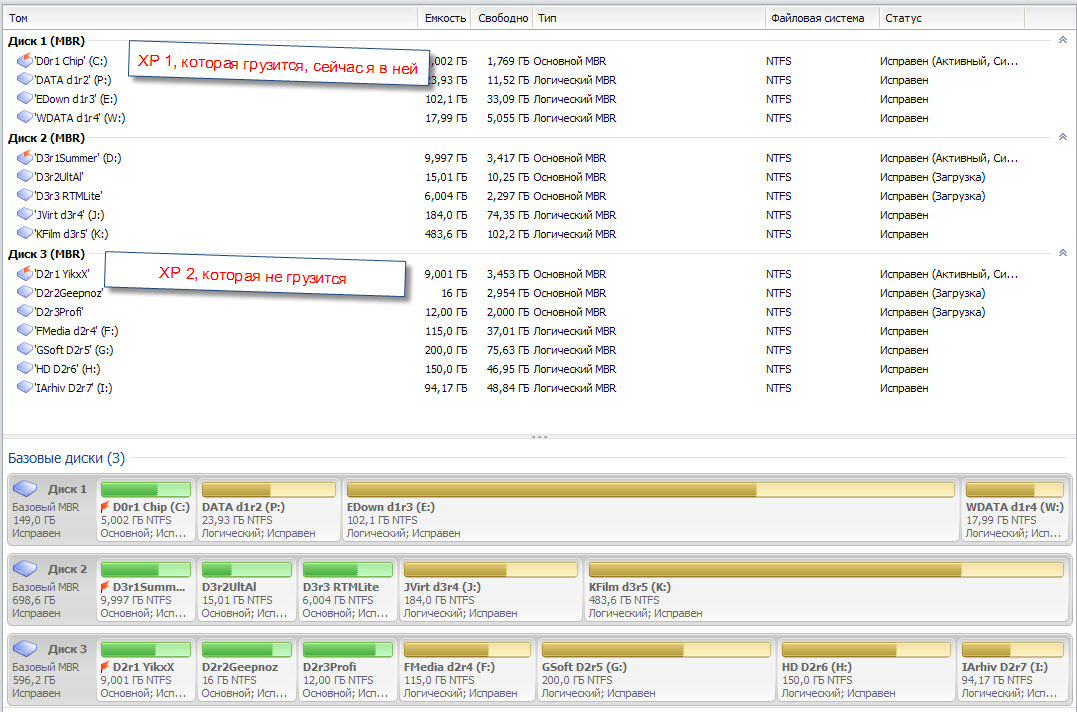The width and height of the screenshot is (1077, 712).
Task: Click volume icon of 'D3r2UltAl' row
Action: pyautogui.click(x=25, y=176)
